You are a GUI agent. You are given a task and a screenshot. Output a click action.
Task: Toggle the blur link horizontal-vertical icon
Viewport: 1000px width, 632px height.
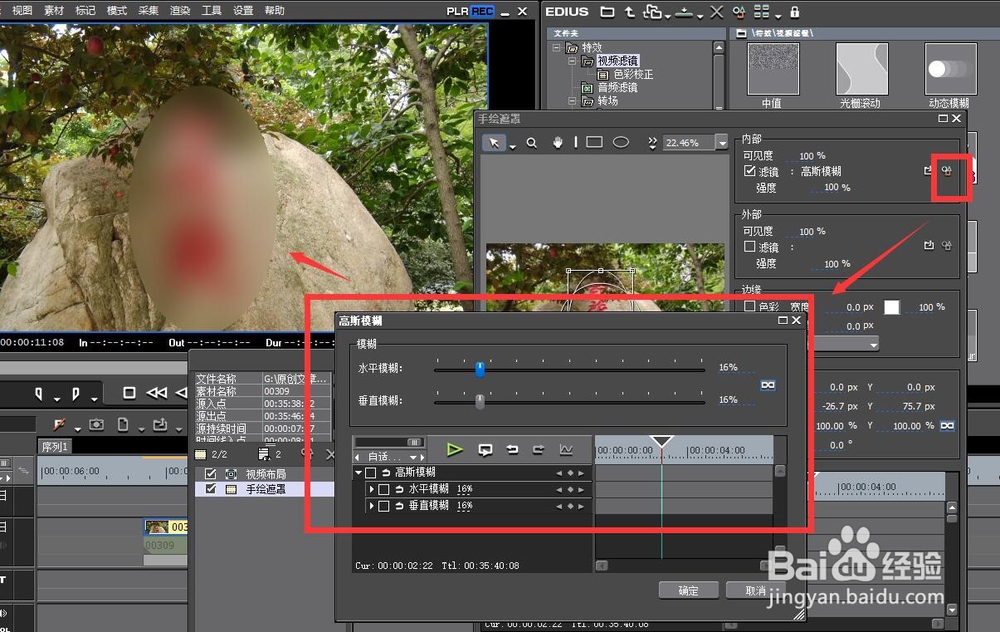(768, 385)
